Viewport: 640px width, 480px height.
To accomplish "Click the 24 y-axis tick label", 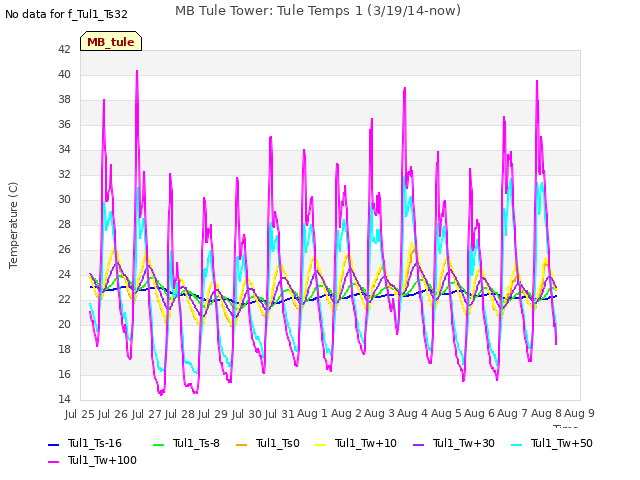I will point(64,274).
